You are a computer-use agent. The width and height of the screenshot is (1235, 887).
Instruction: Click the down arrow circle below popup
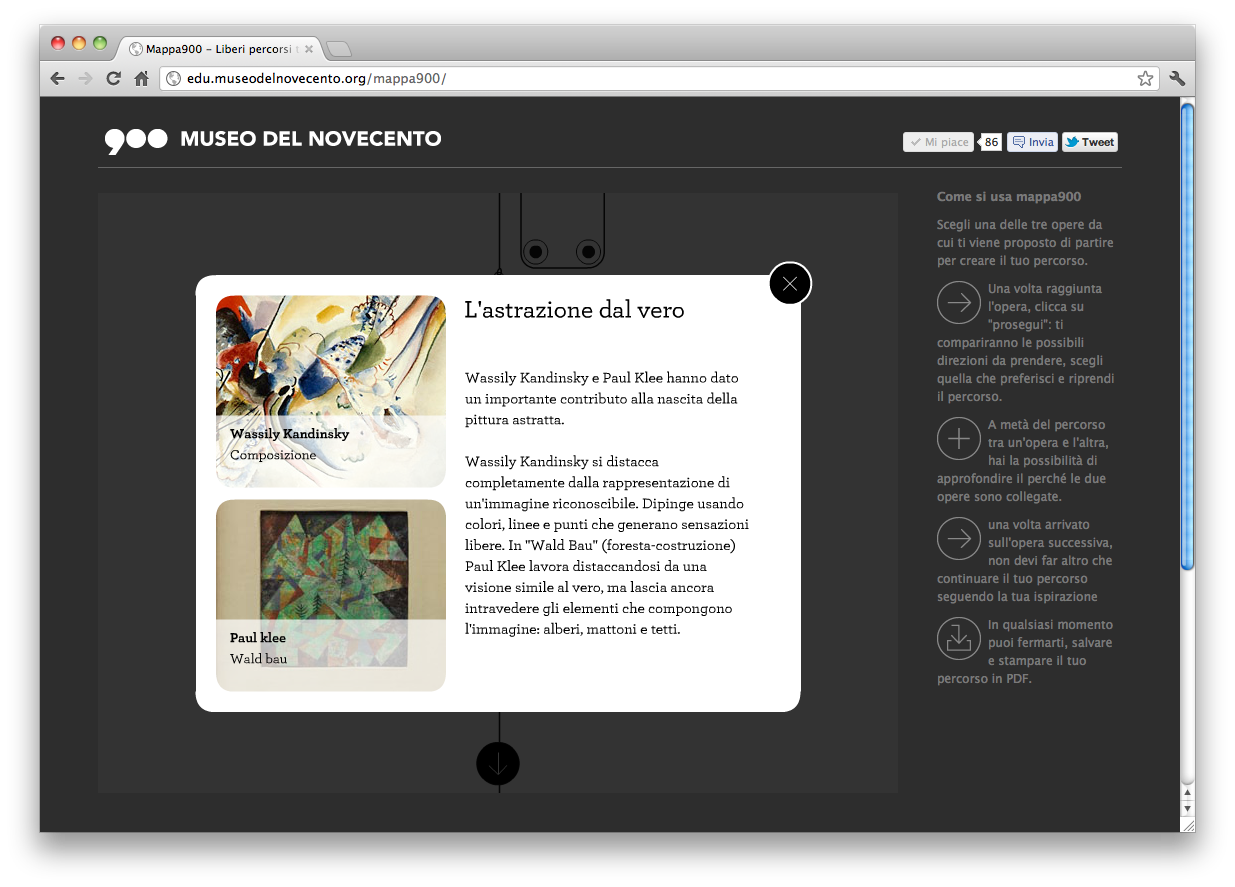click(498, 764)
